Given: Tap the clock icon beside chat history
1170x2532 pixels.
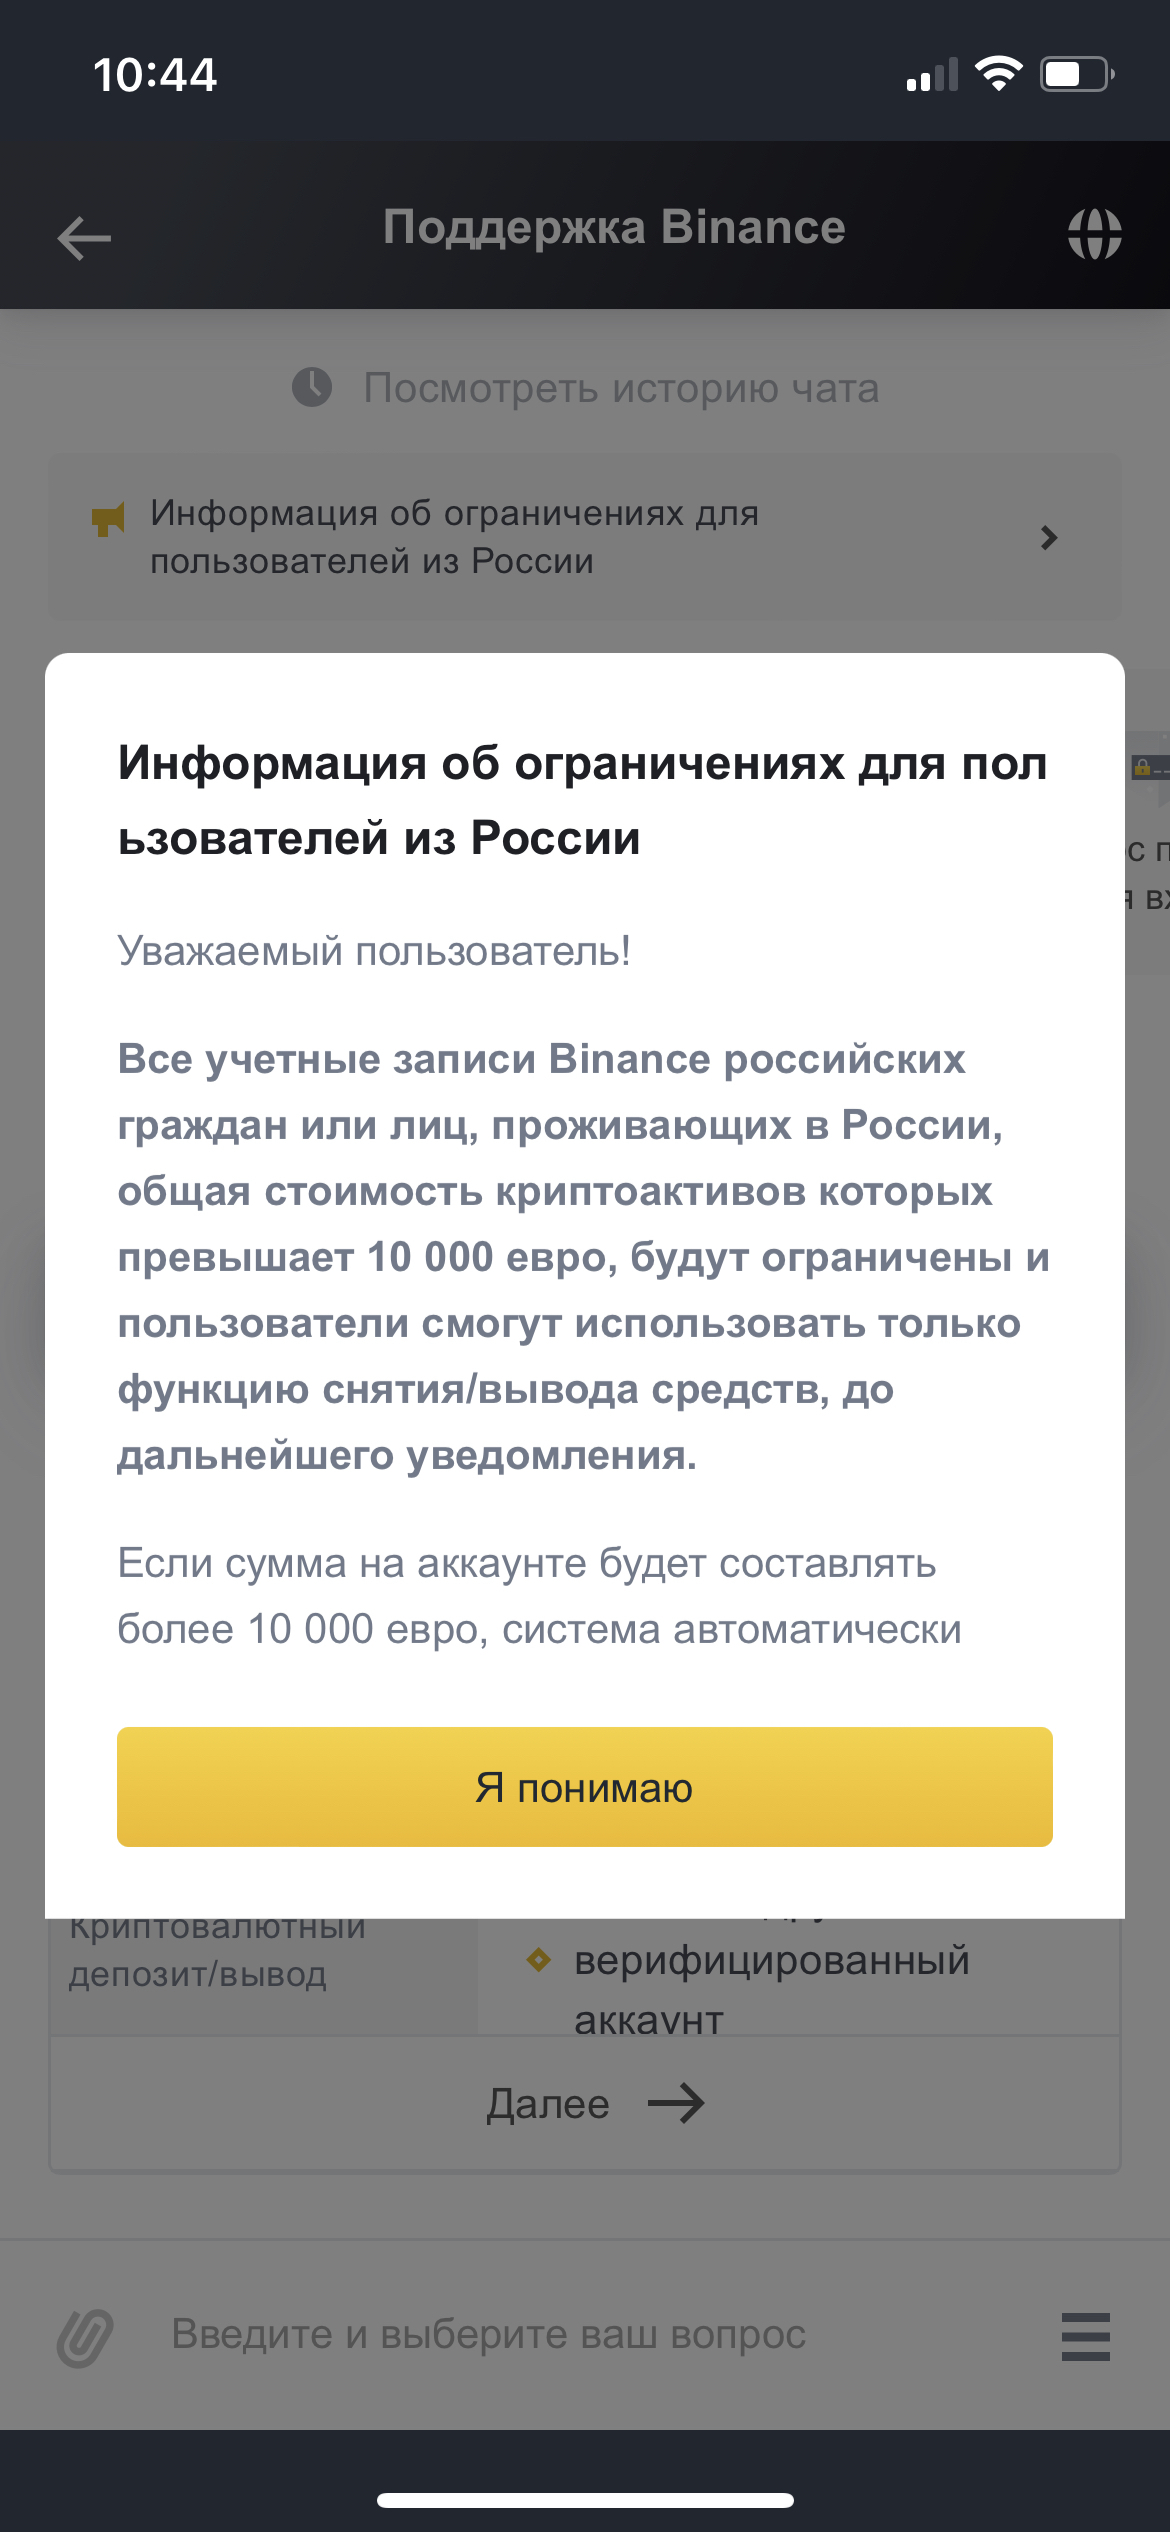Looking at the screenshot, I should [x=312, y=387].
